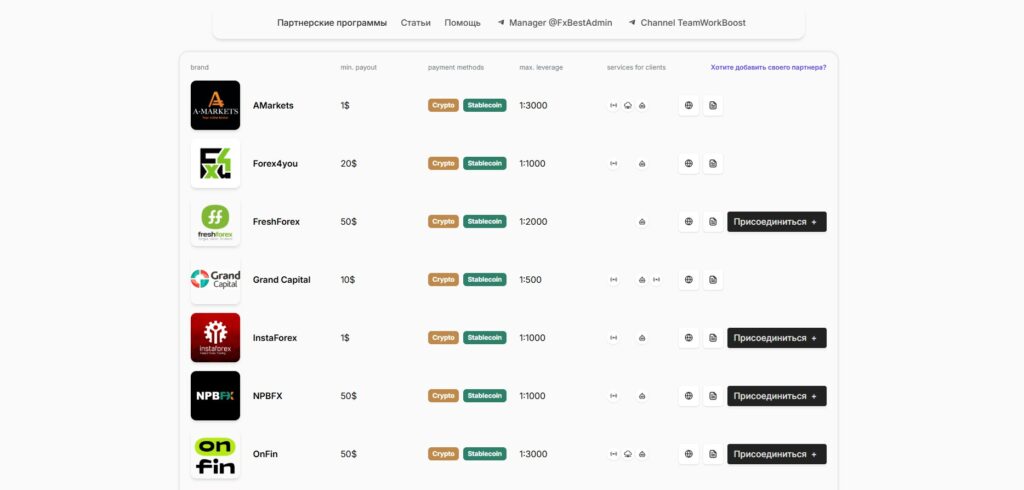This screenshot has width=1024, height=490.
Task: Open the Партнерские программы menu item
Action: point(332,23)
